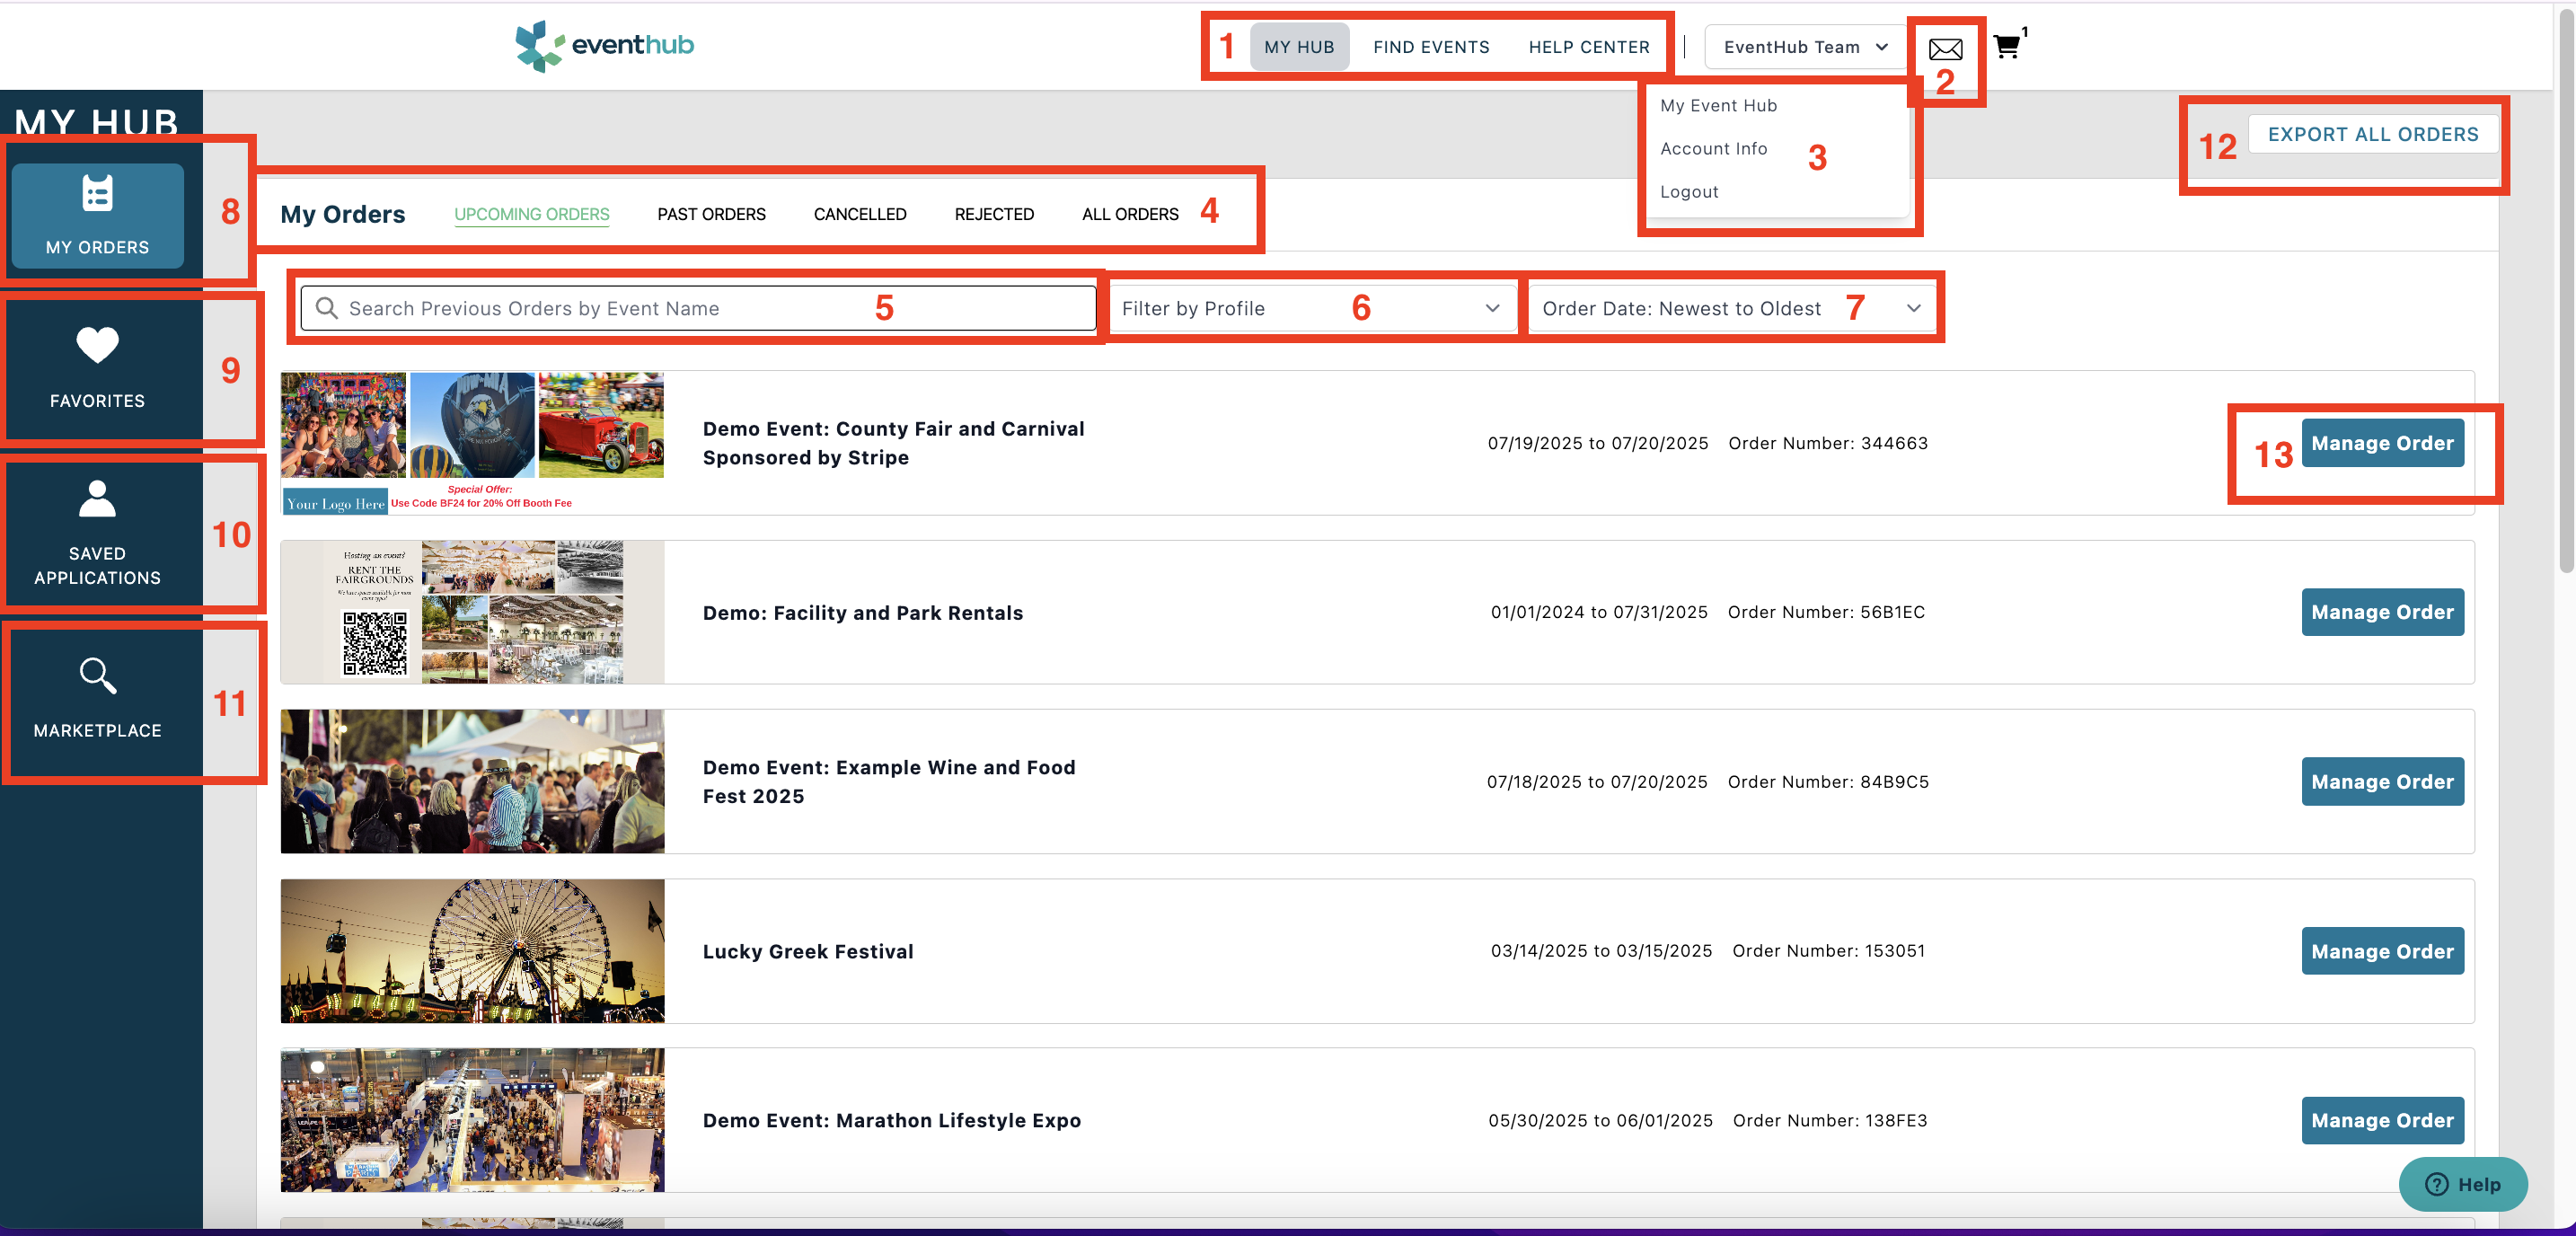Focus the Search Previous Orders input field
This screenshot has width=2576, height=1236.
pyautogui.click(x=699, y=308)
